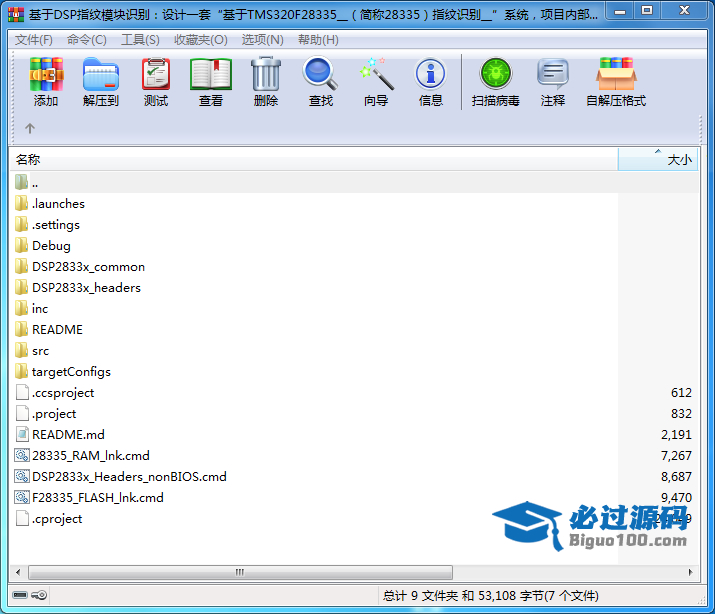Select the DSP2833x_headers folder
This screenshot has height=614, width=715.
[86, 288]
